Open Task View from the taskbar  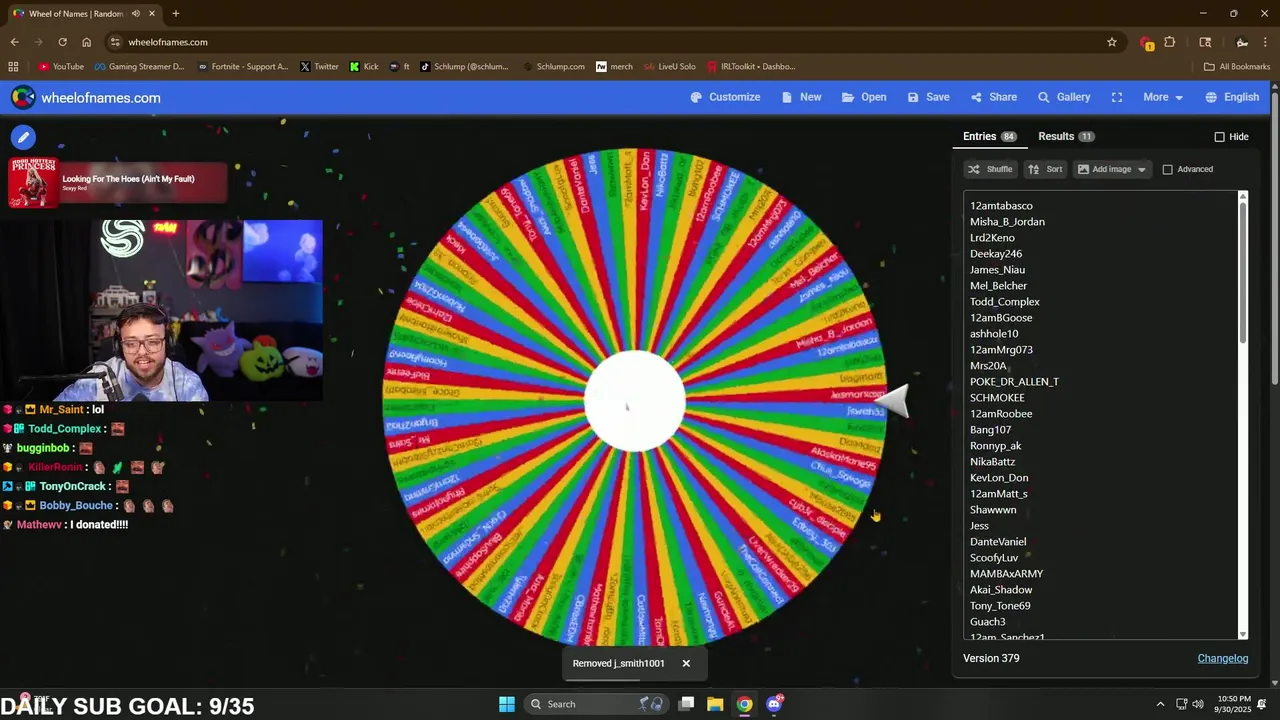coord(686,704)
